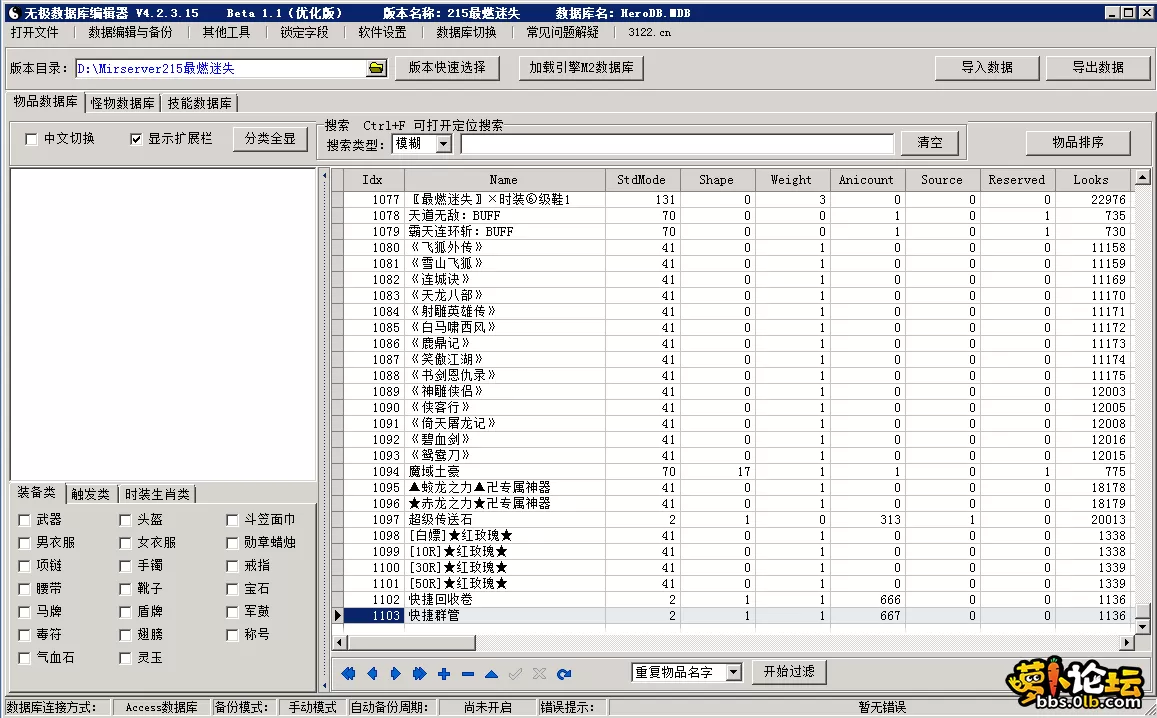This screenshot has width=1157, height=718.
Task: Select row 快捷回收卷
Action: coord(731,600)
